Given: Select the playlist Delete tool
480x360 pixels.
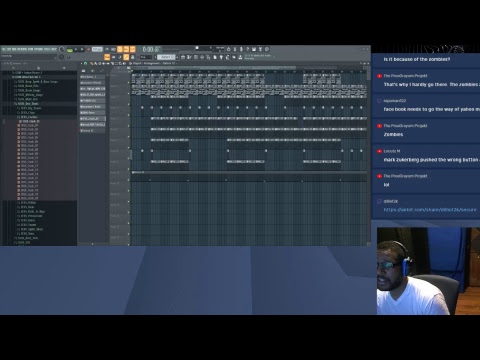Looking at the screenshot, I should 100,63.
